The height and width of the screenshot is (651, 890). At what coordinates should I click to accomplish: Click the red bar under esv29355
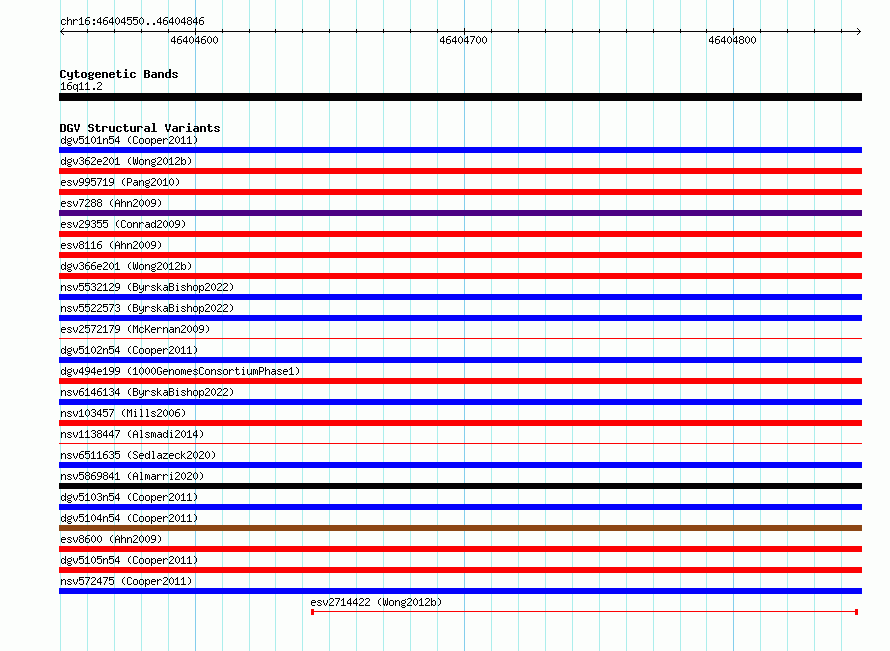460,234
